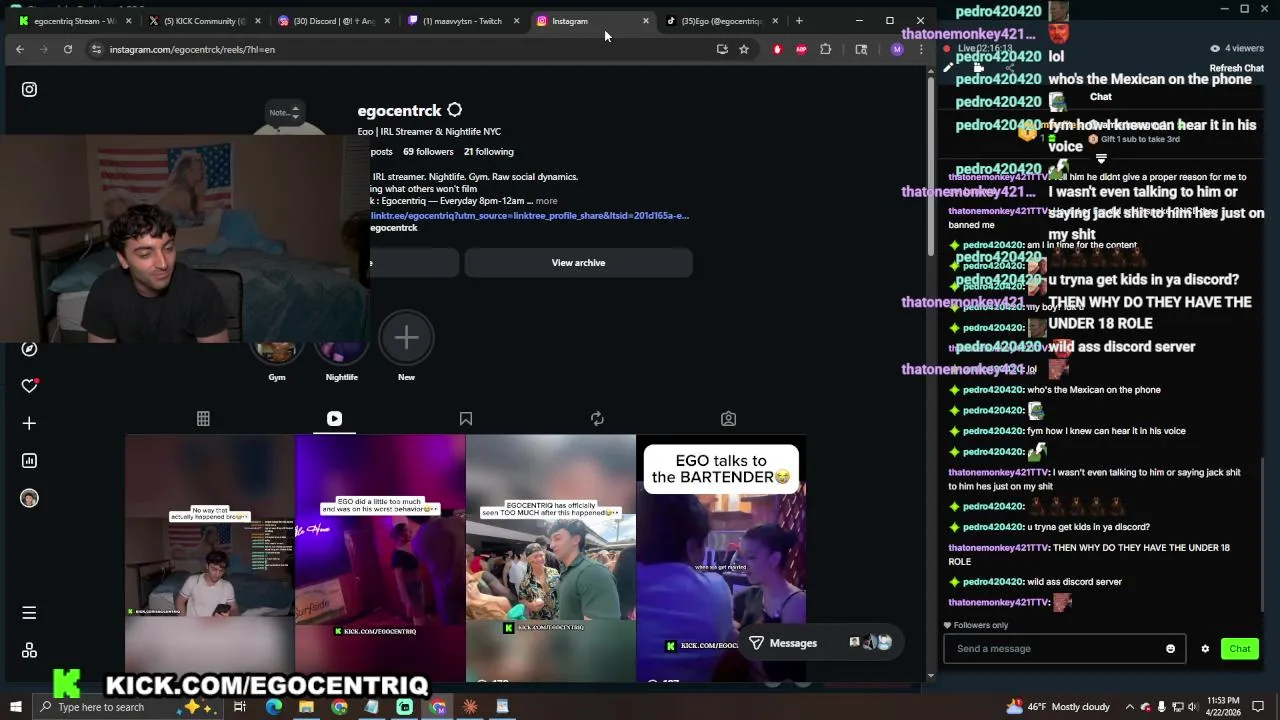Click the address bar URL
The image size is (1280, 720).
pos(192,49)
